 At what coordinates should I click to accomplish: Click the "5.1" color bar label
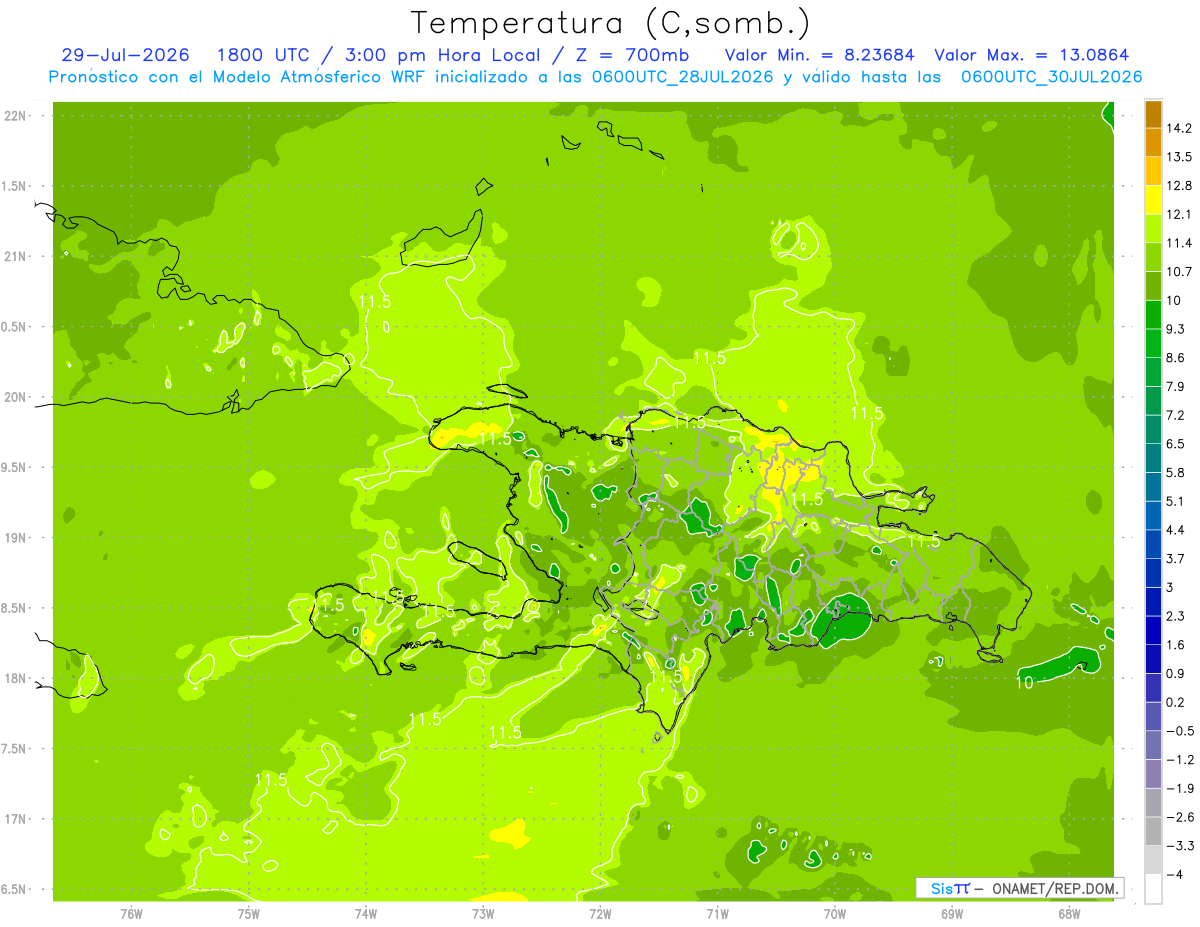[x=1176, y=501]
